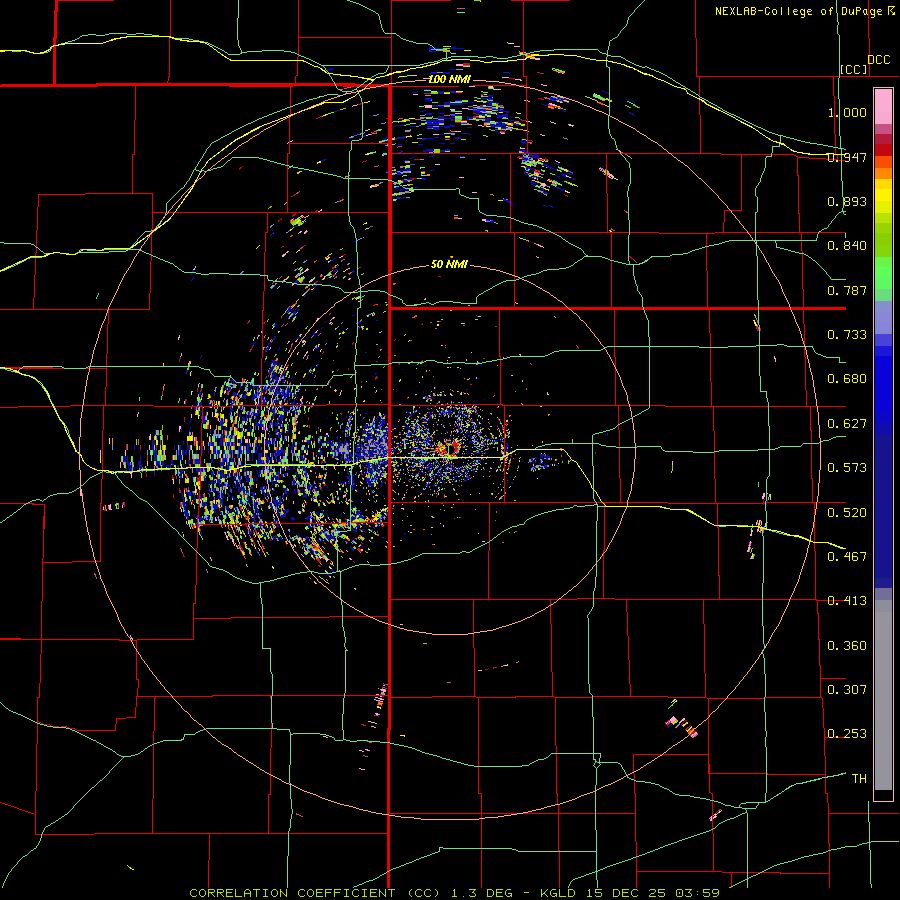This screenshot has width=900, height=900.
Task: Click the 0.360 scale value
Action: click(847, 646)
